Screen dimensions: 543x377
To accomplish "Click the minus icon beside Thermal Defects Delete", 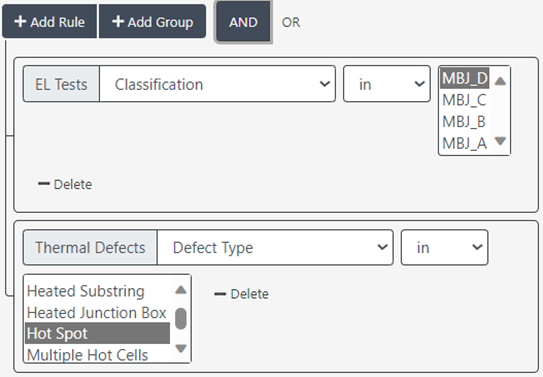I will point(220,294).
